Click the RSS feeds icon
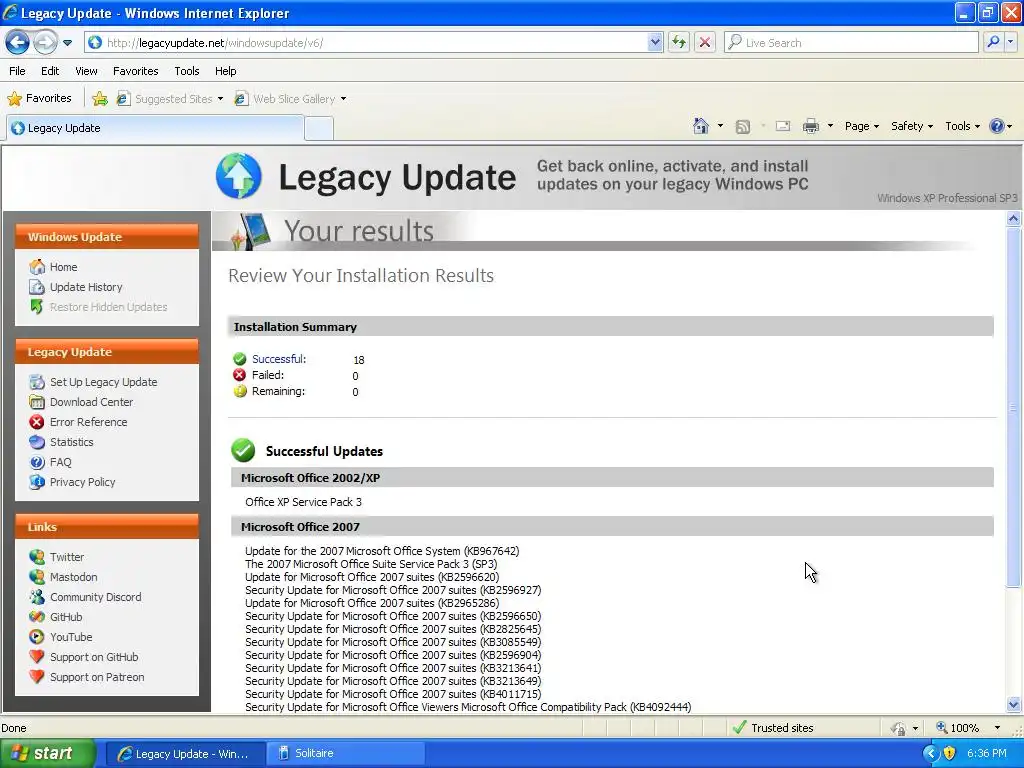Screen dimensions: 1024x768 point(743,127)
